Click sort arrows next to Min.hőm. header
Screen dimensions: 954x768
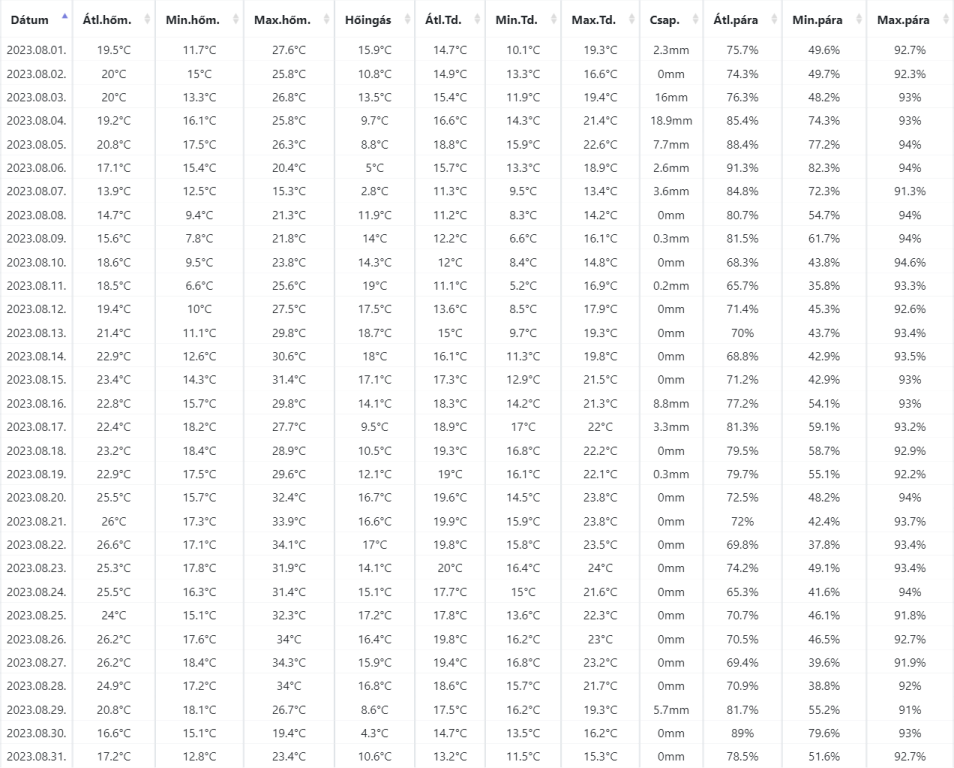click(235, 19)
